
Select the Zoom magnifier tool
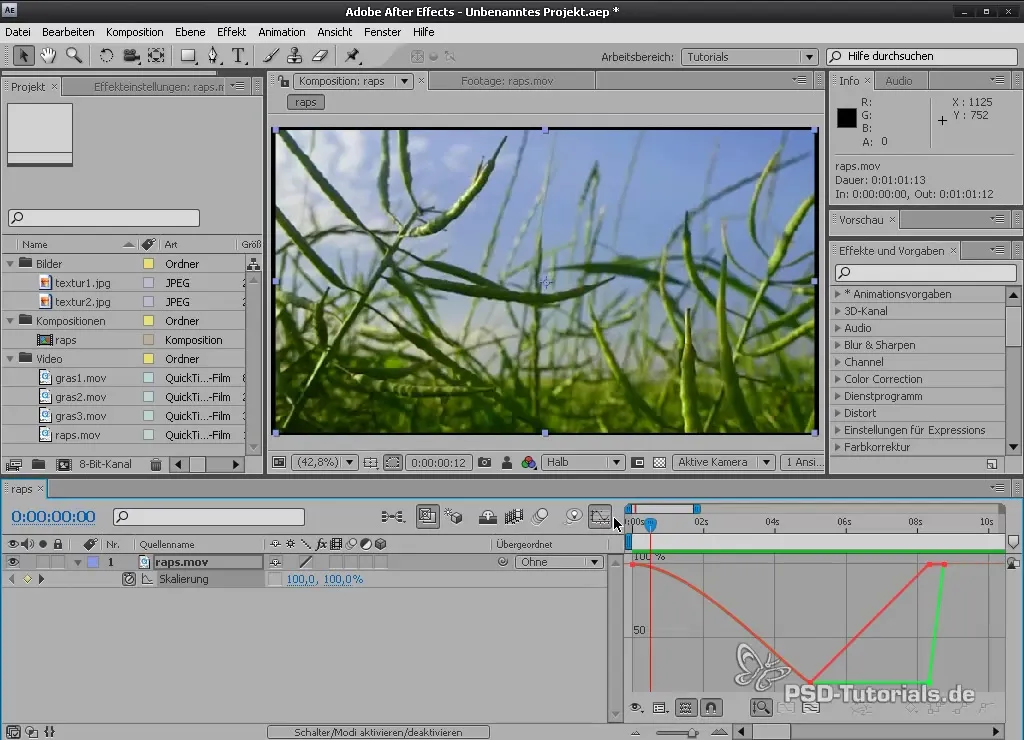click(x=74, y=56)
